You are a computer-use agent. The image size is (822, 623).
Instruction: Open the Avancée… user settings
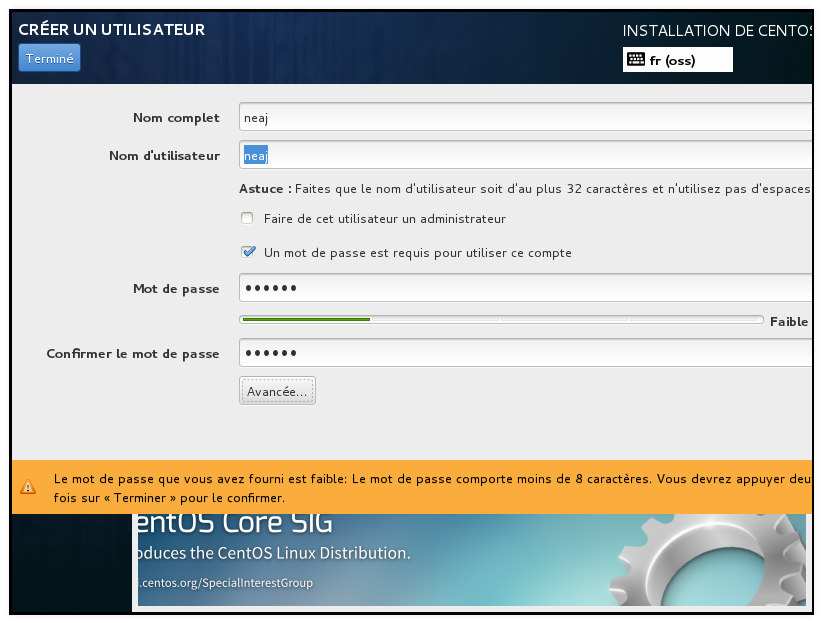pyautogui.click(x=277, y=391)
